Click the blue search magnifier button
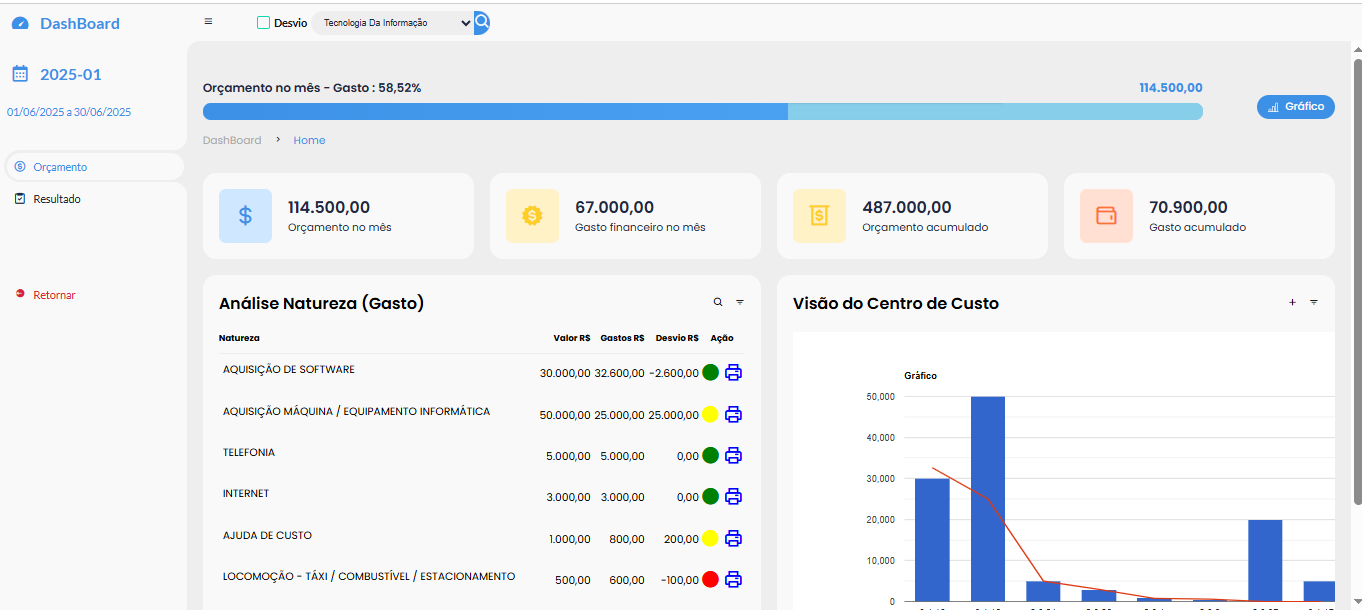The image size is (1362, 610). point(481,22)
